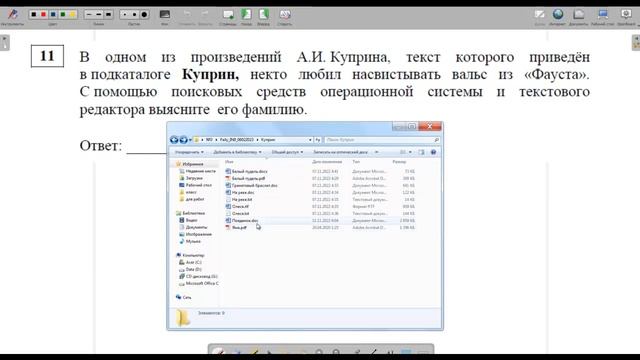Go to previous page (Назад) icon
This screenshot has height=360, width=640.
click(x=246, y=14)
